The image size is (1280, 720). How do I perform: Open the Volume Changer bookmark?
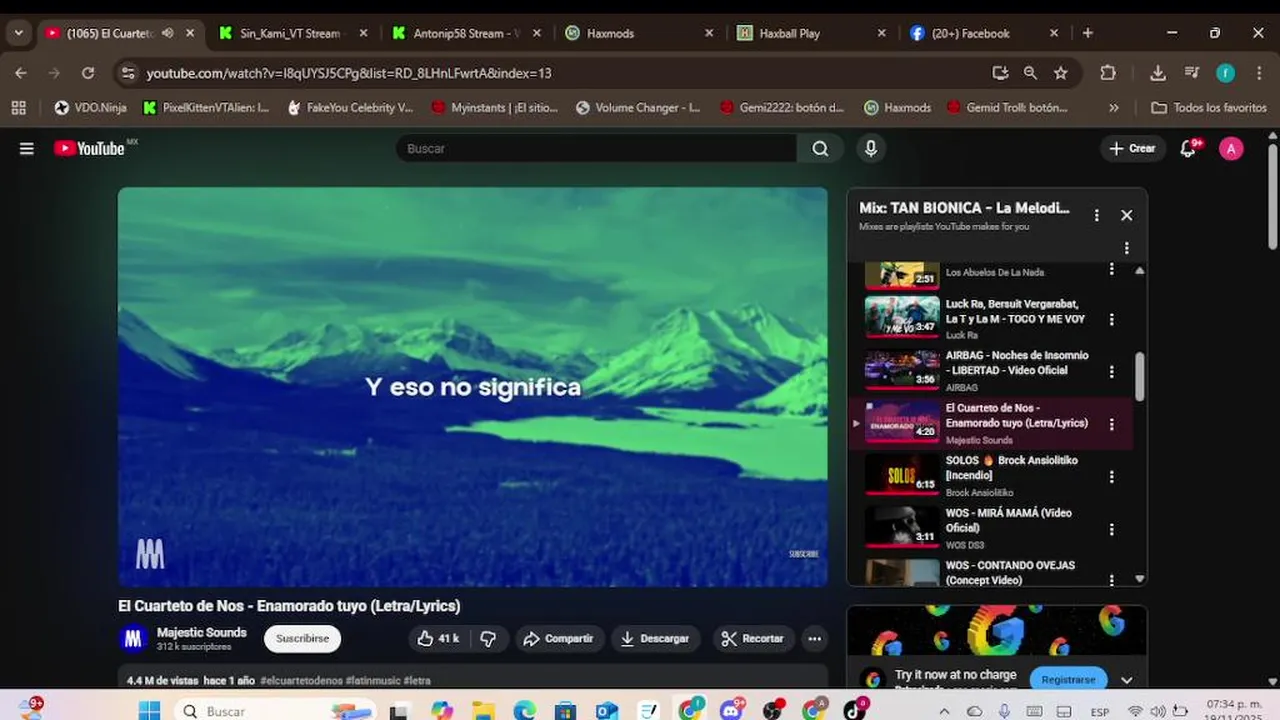click(x=638, y=107)
